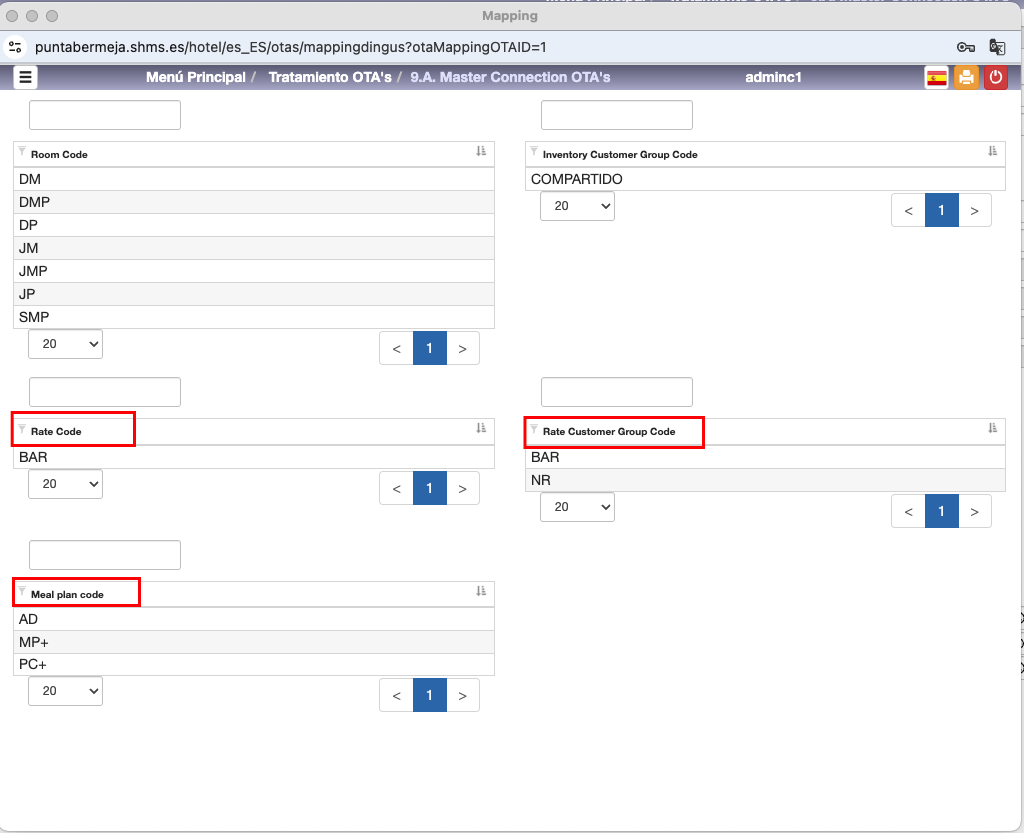
Task: Click the red power logout icon
Action: [x=995, y=78]
